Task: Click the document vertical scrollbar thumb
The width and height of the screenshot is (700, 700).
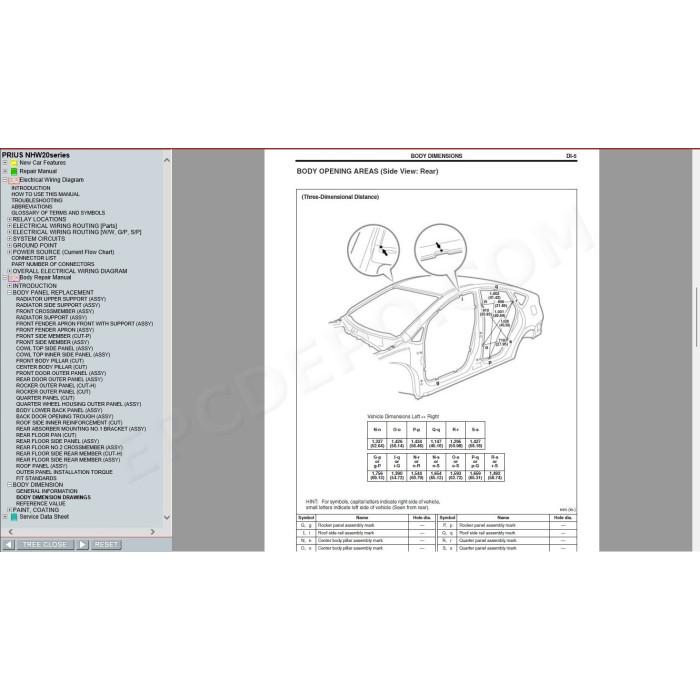Action: click(696, 317)
